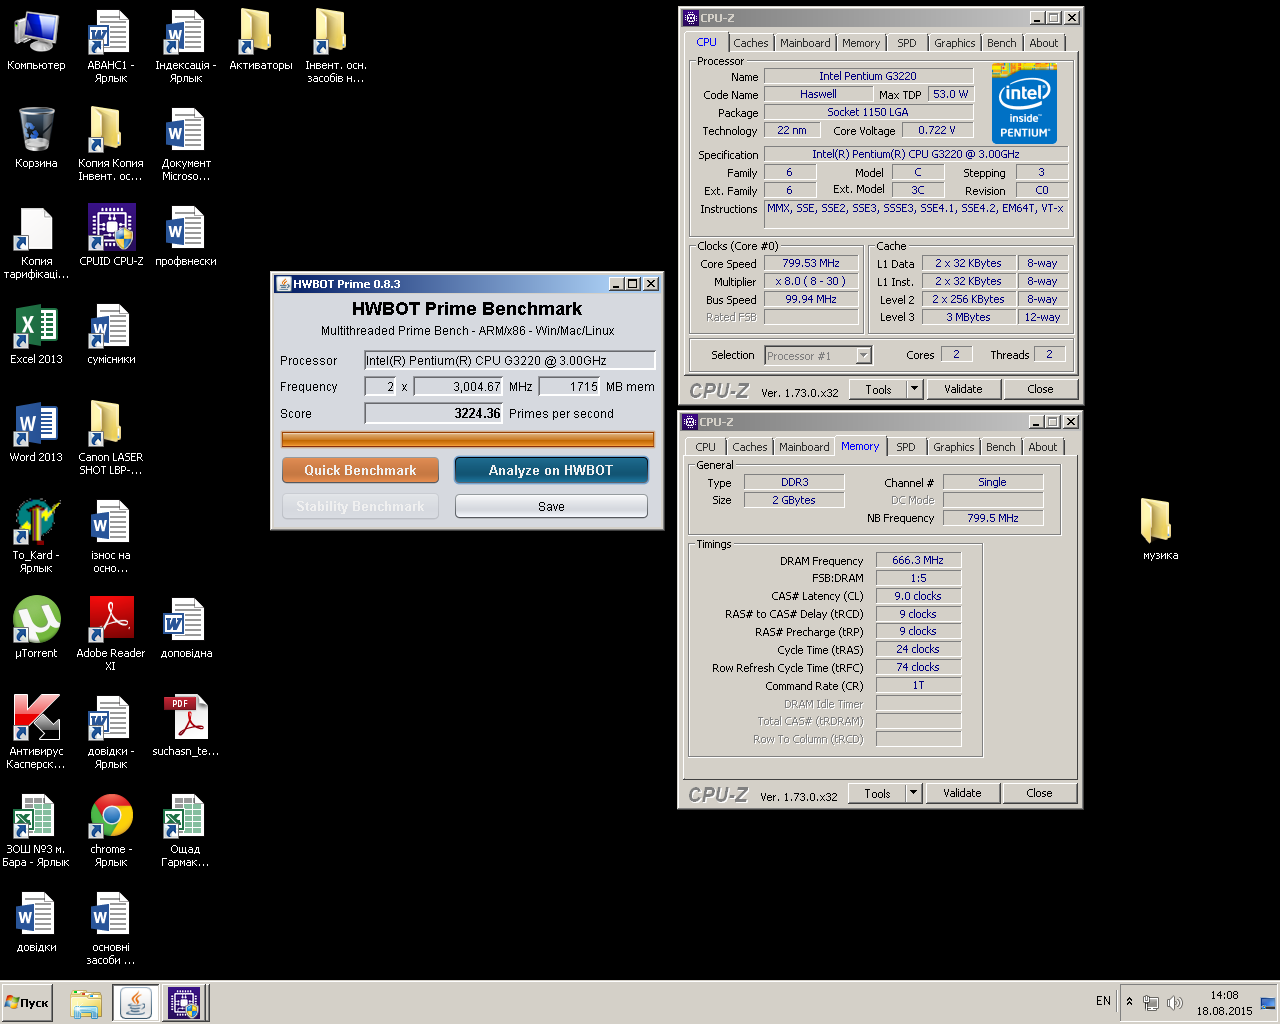The width and height of the screenshot is (1280, 1024).
Task: Open Bench tab in upper CPU-Z window
Action: [1002, 43]
